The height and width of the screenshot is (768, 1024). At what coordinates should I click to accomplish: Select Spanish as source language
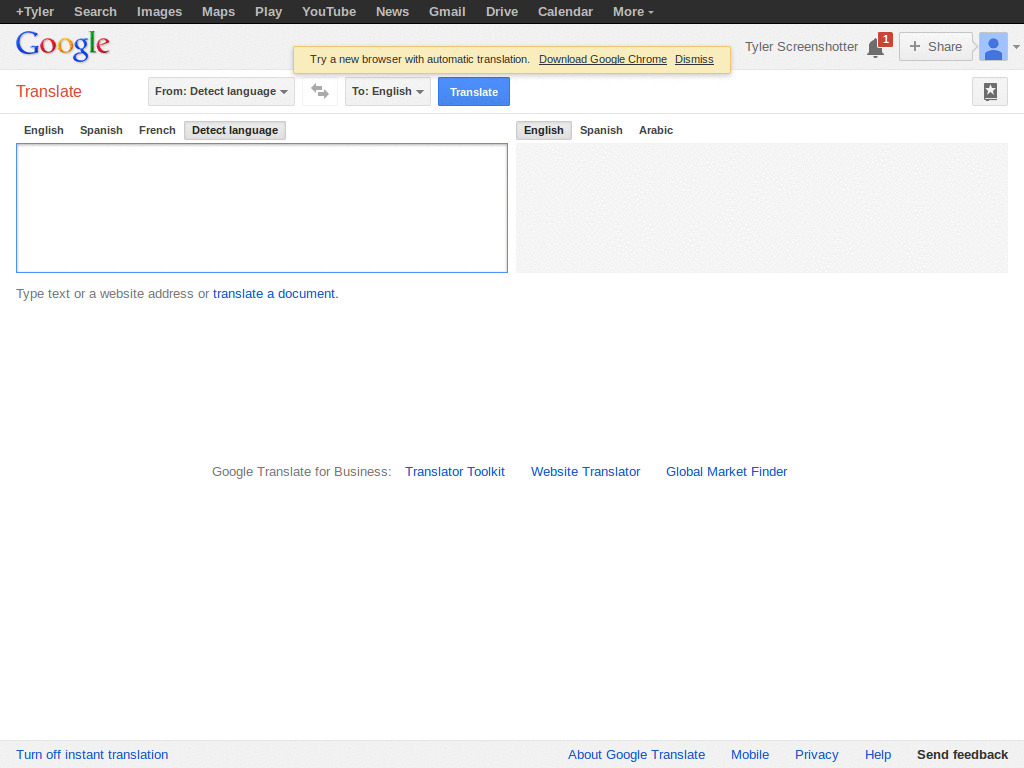101,130
